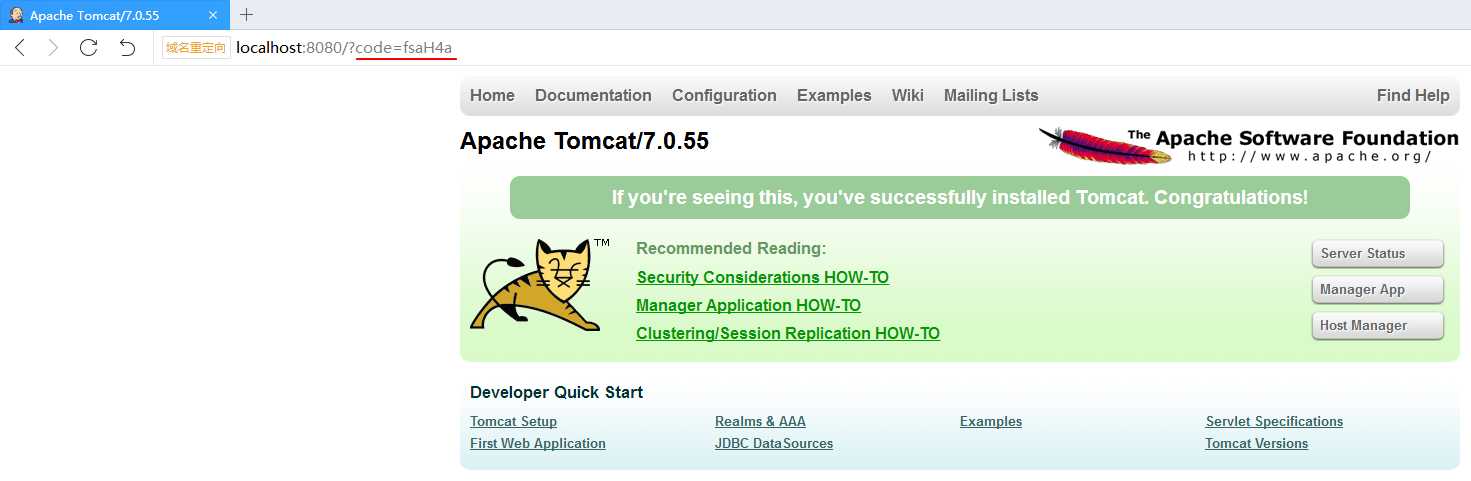Click the browser back arrow
Screen dimensions: 1471x481
coord(20,48)
